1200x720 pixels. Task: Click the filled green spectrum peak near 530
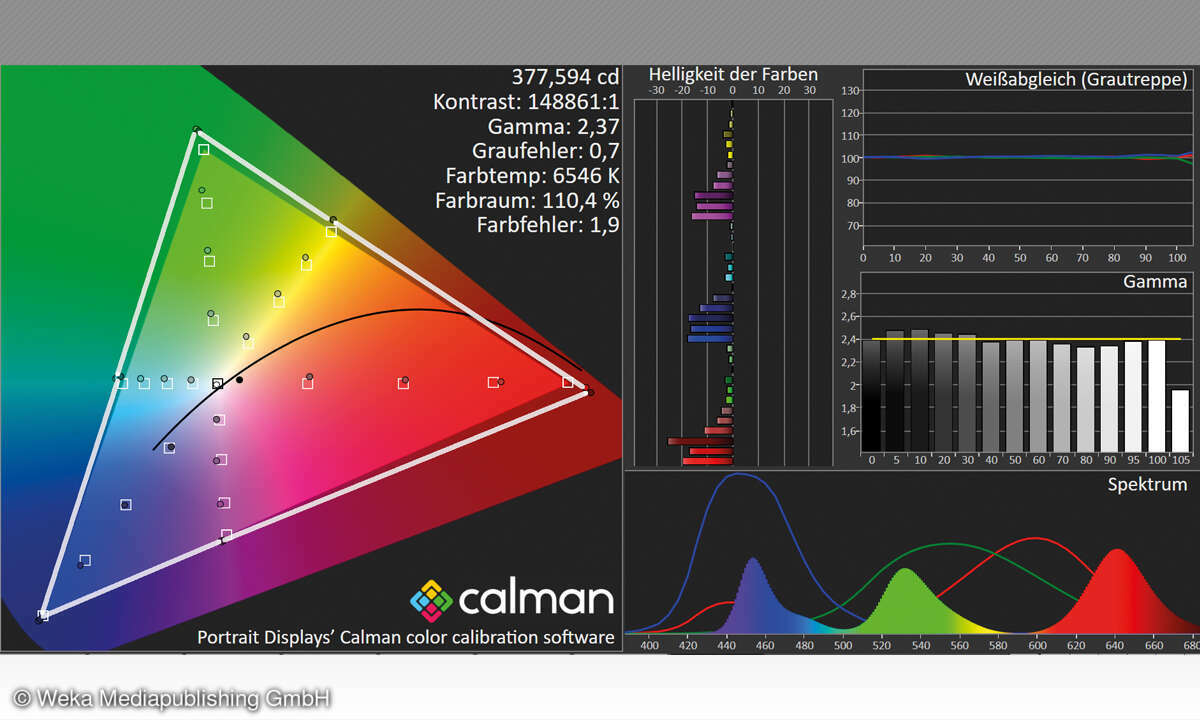905,605
